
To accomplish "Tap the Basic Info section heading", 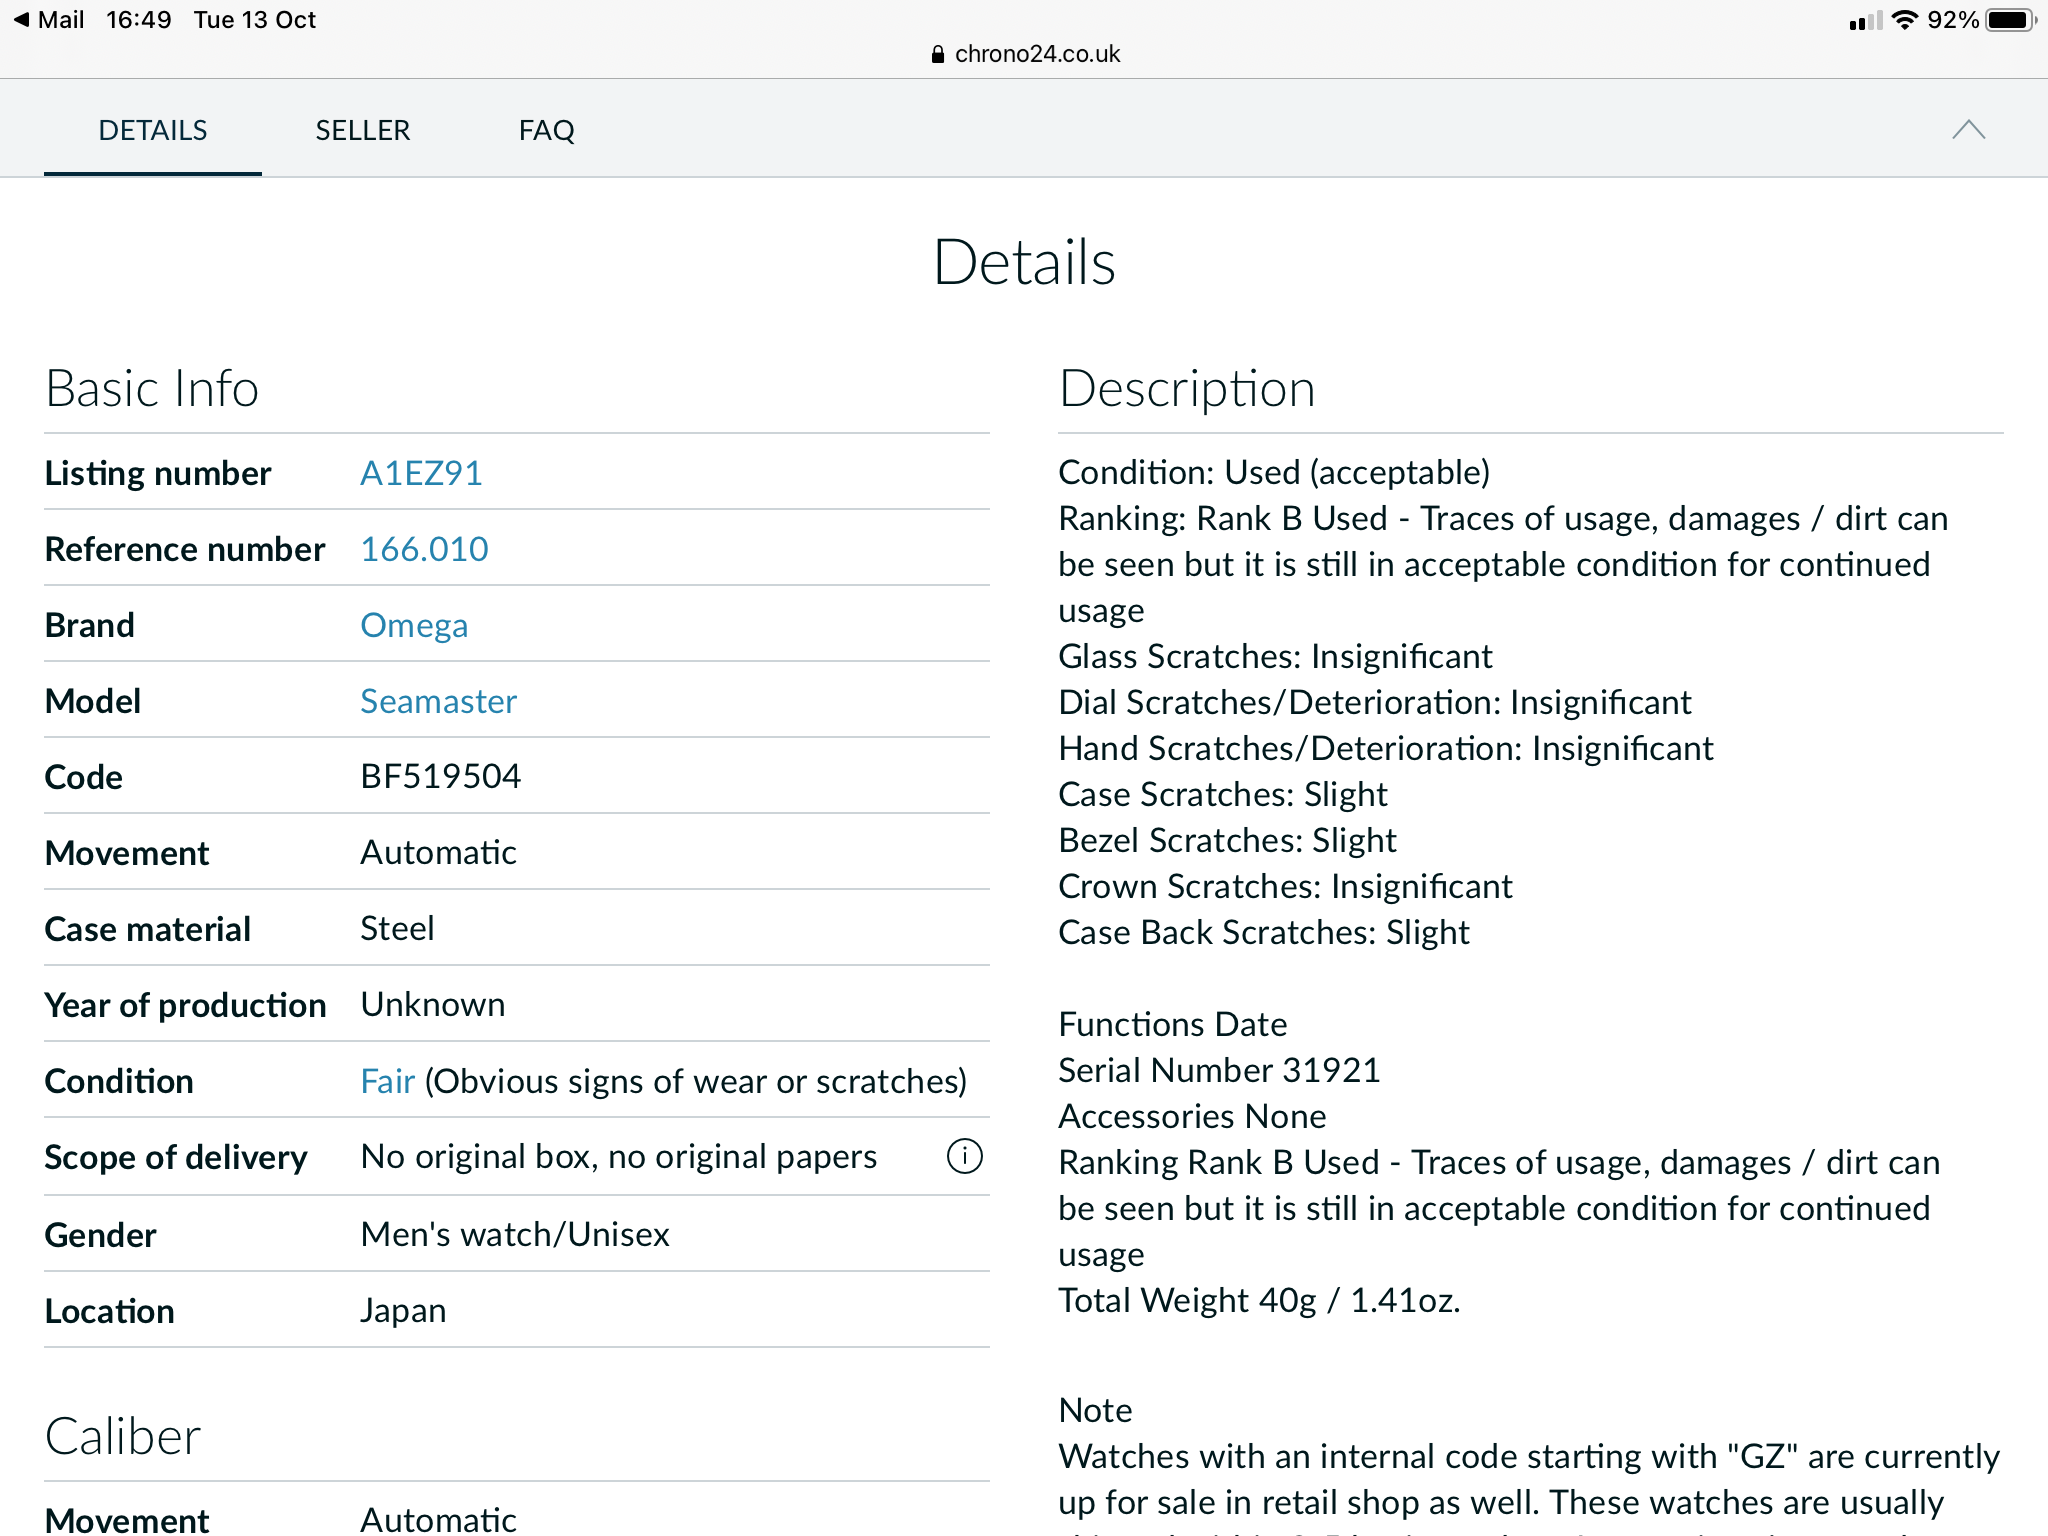I will point(152,388).
